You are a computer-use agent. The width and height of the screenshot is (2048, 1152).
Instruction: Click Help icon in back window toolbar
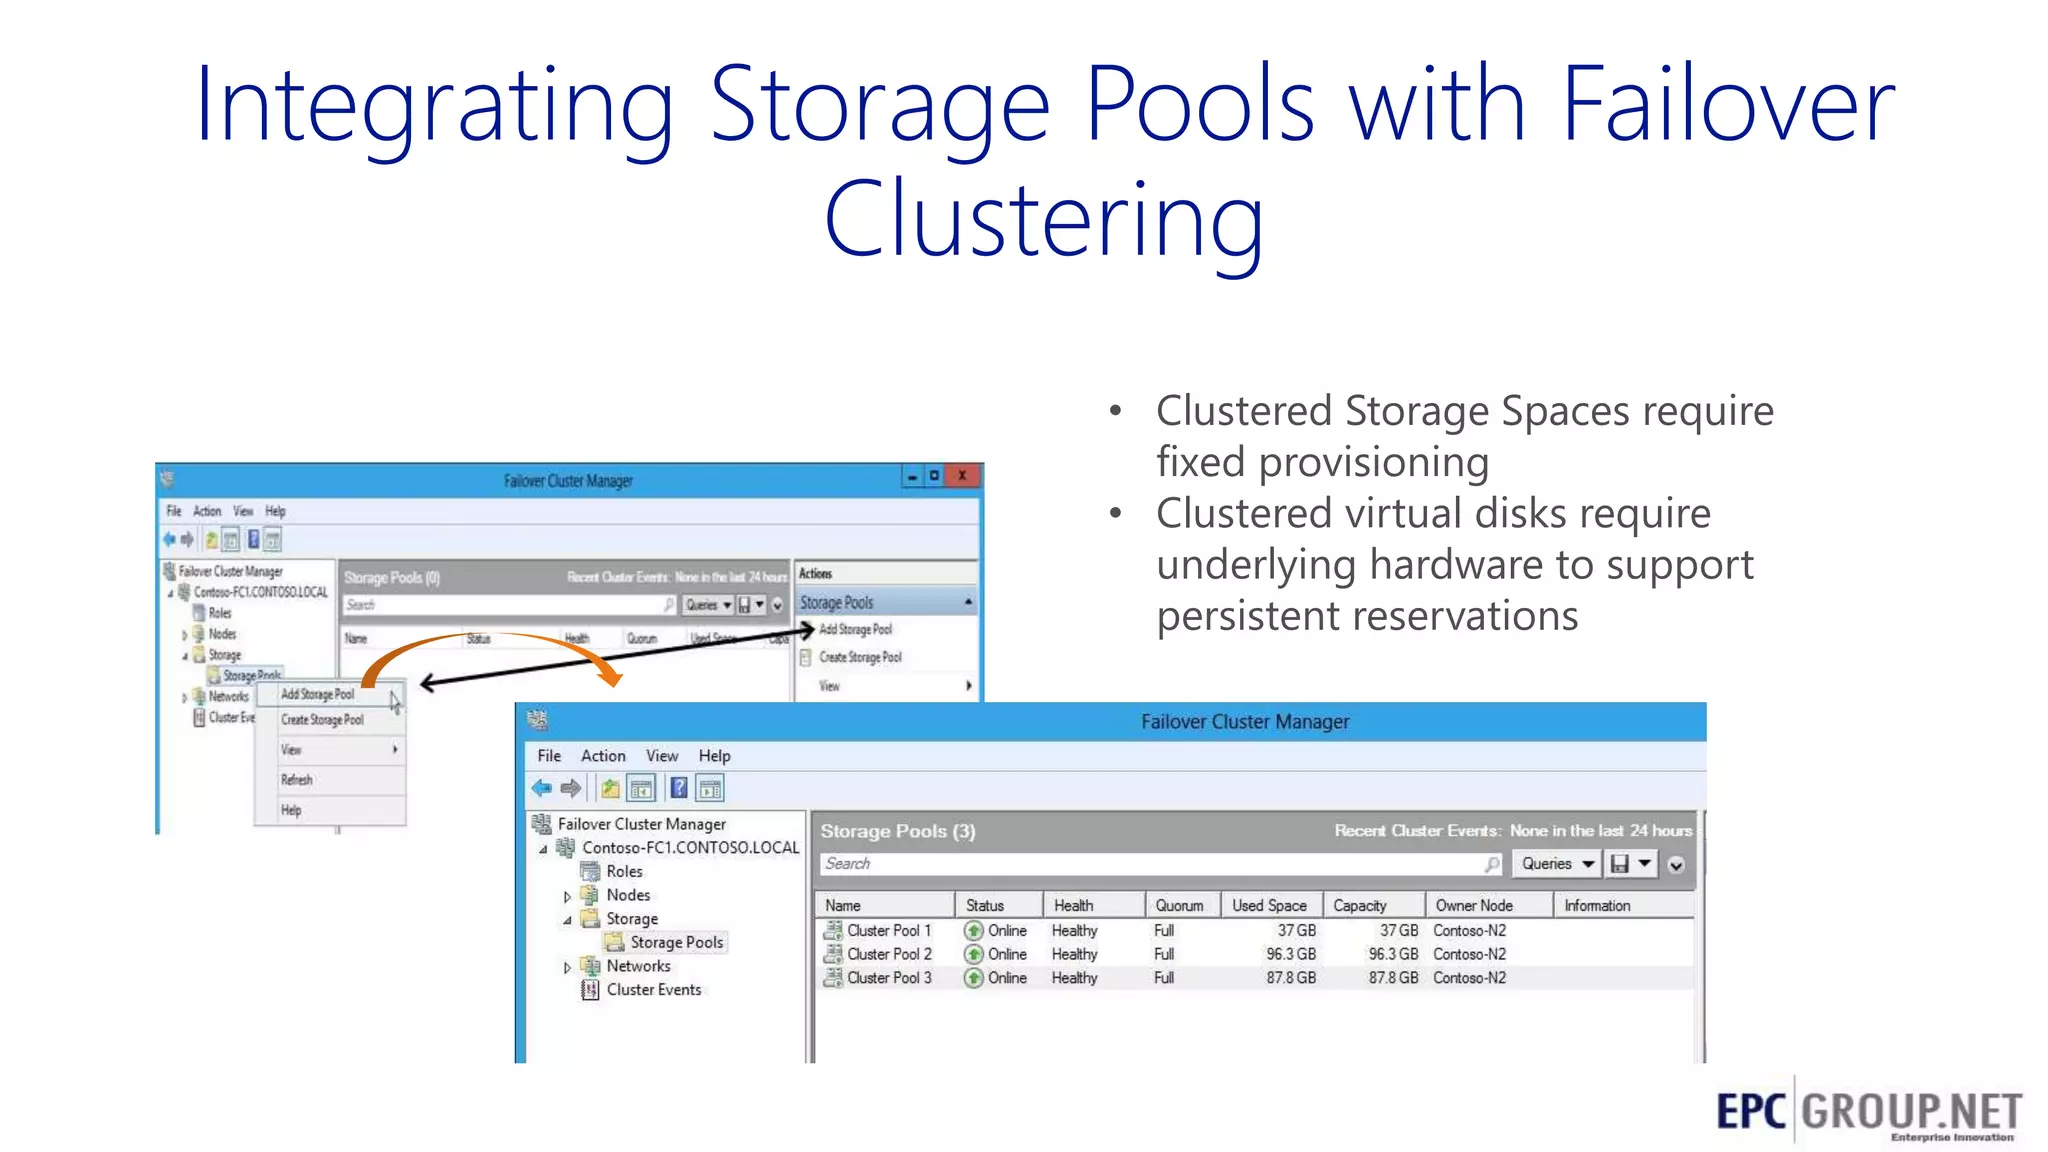(253, 540)
